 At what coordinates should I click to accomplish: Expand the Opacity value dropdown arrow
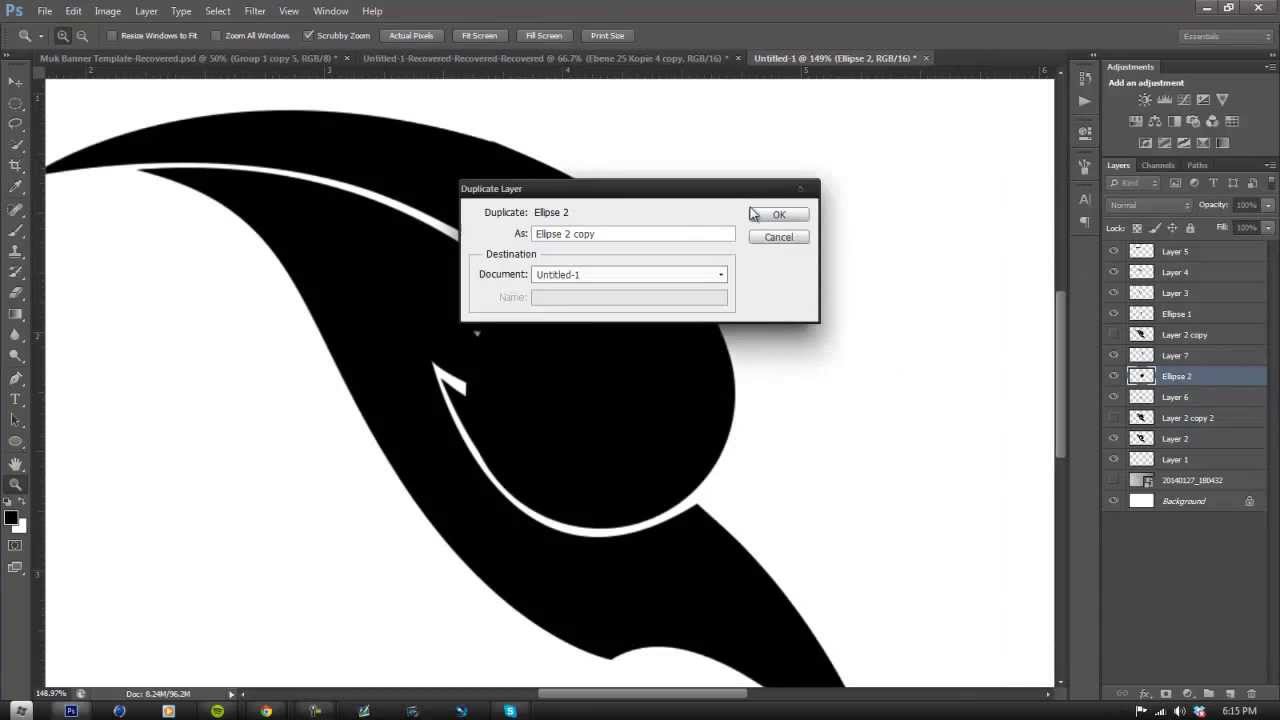[1268, 205]
